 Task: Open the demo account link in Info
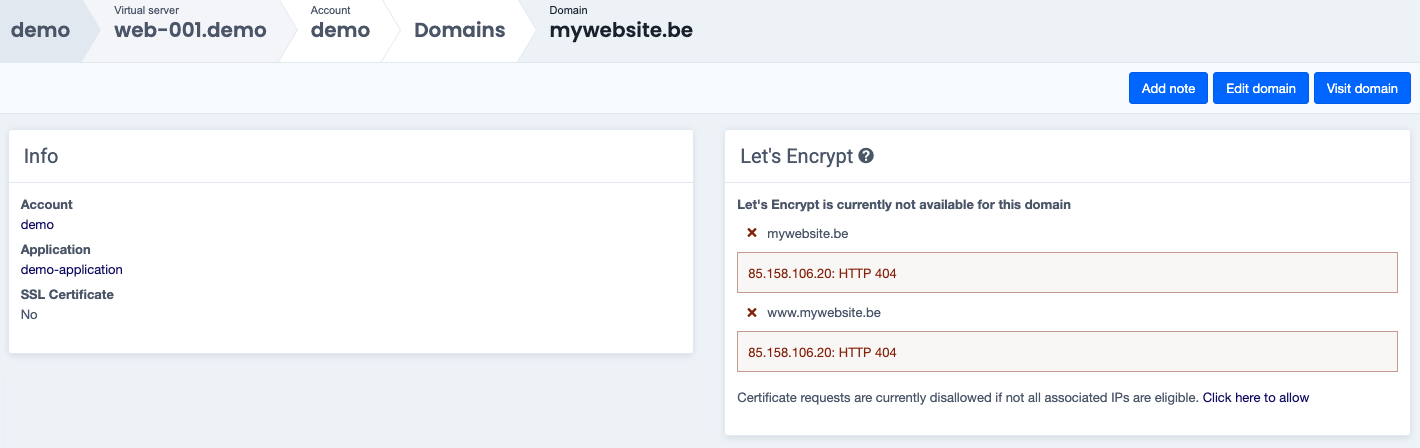[x=37, y=225]
